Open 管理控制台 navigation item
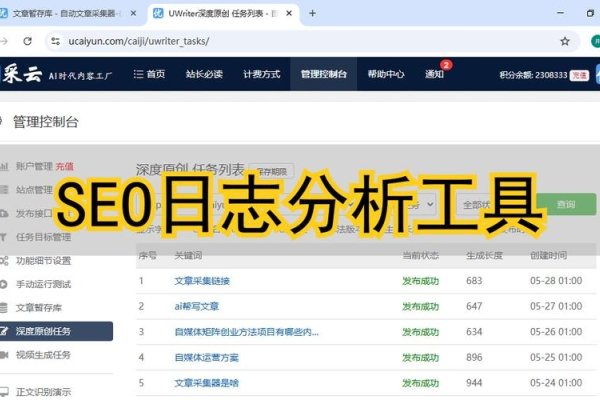 [323, 74]
